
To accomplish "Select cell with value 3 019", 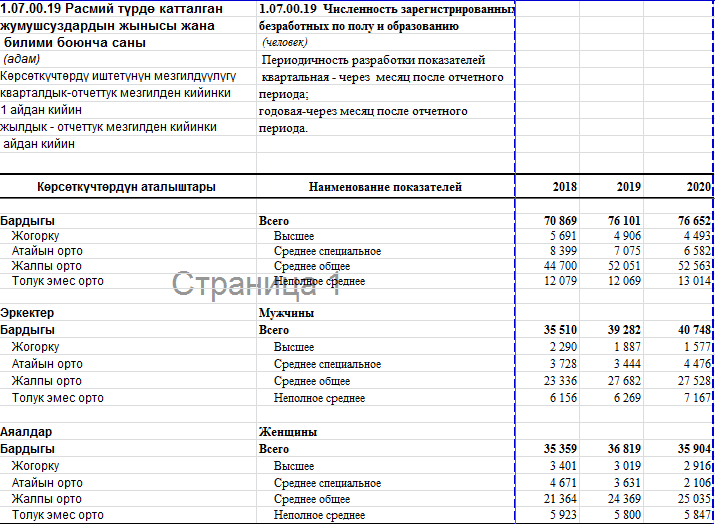I will (611, 466).
